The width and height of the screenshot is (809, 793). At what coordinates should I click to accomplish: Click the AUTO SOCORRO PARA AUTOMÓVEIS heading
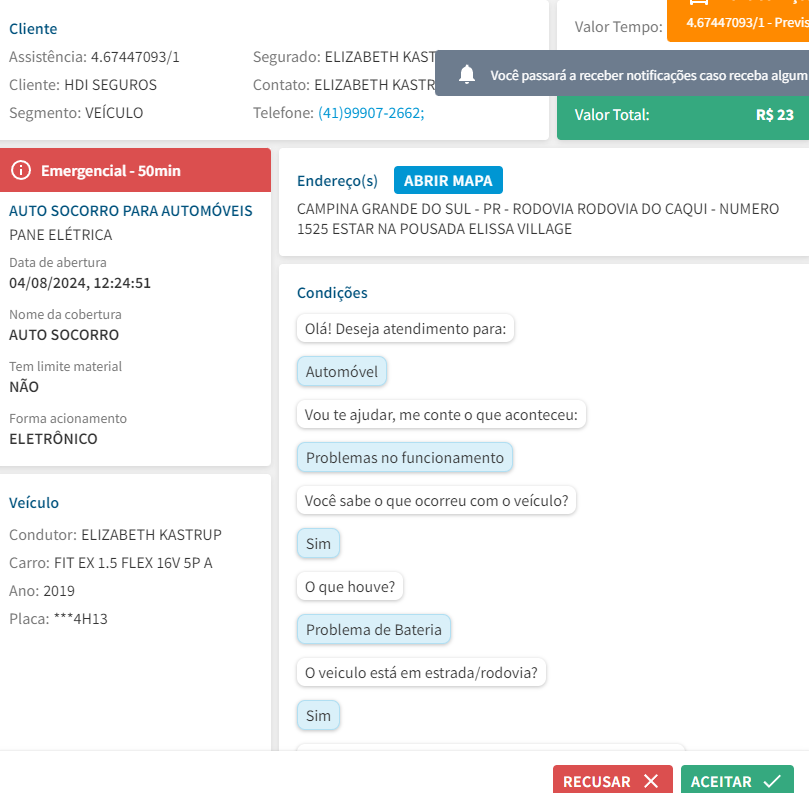[131, 211]
